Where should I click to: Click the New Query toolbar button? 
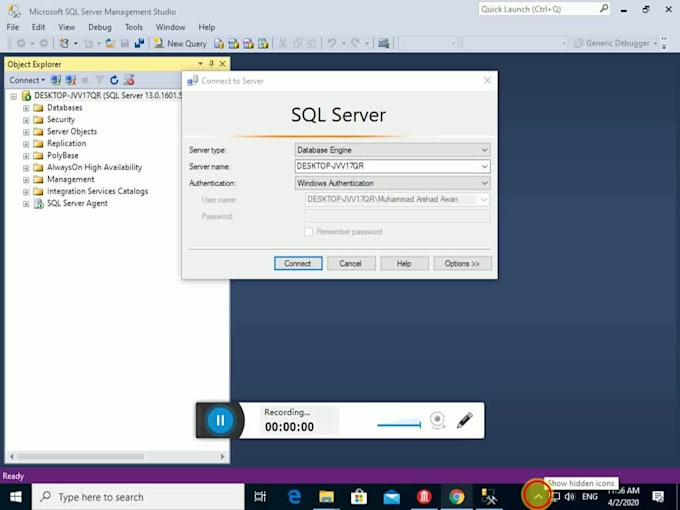coord(179,43)
